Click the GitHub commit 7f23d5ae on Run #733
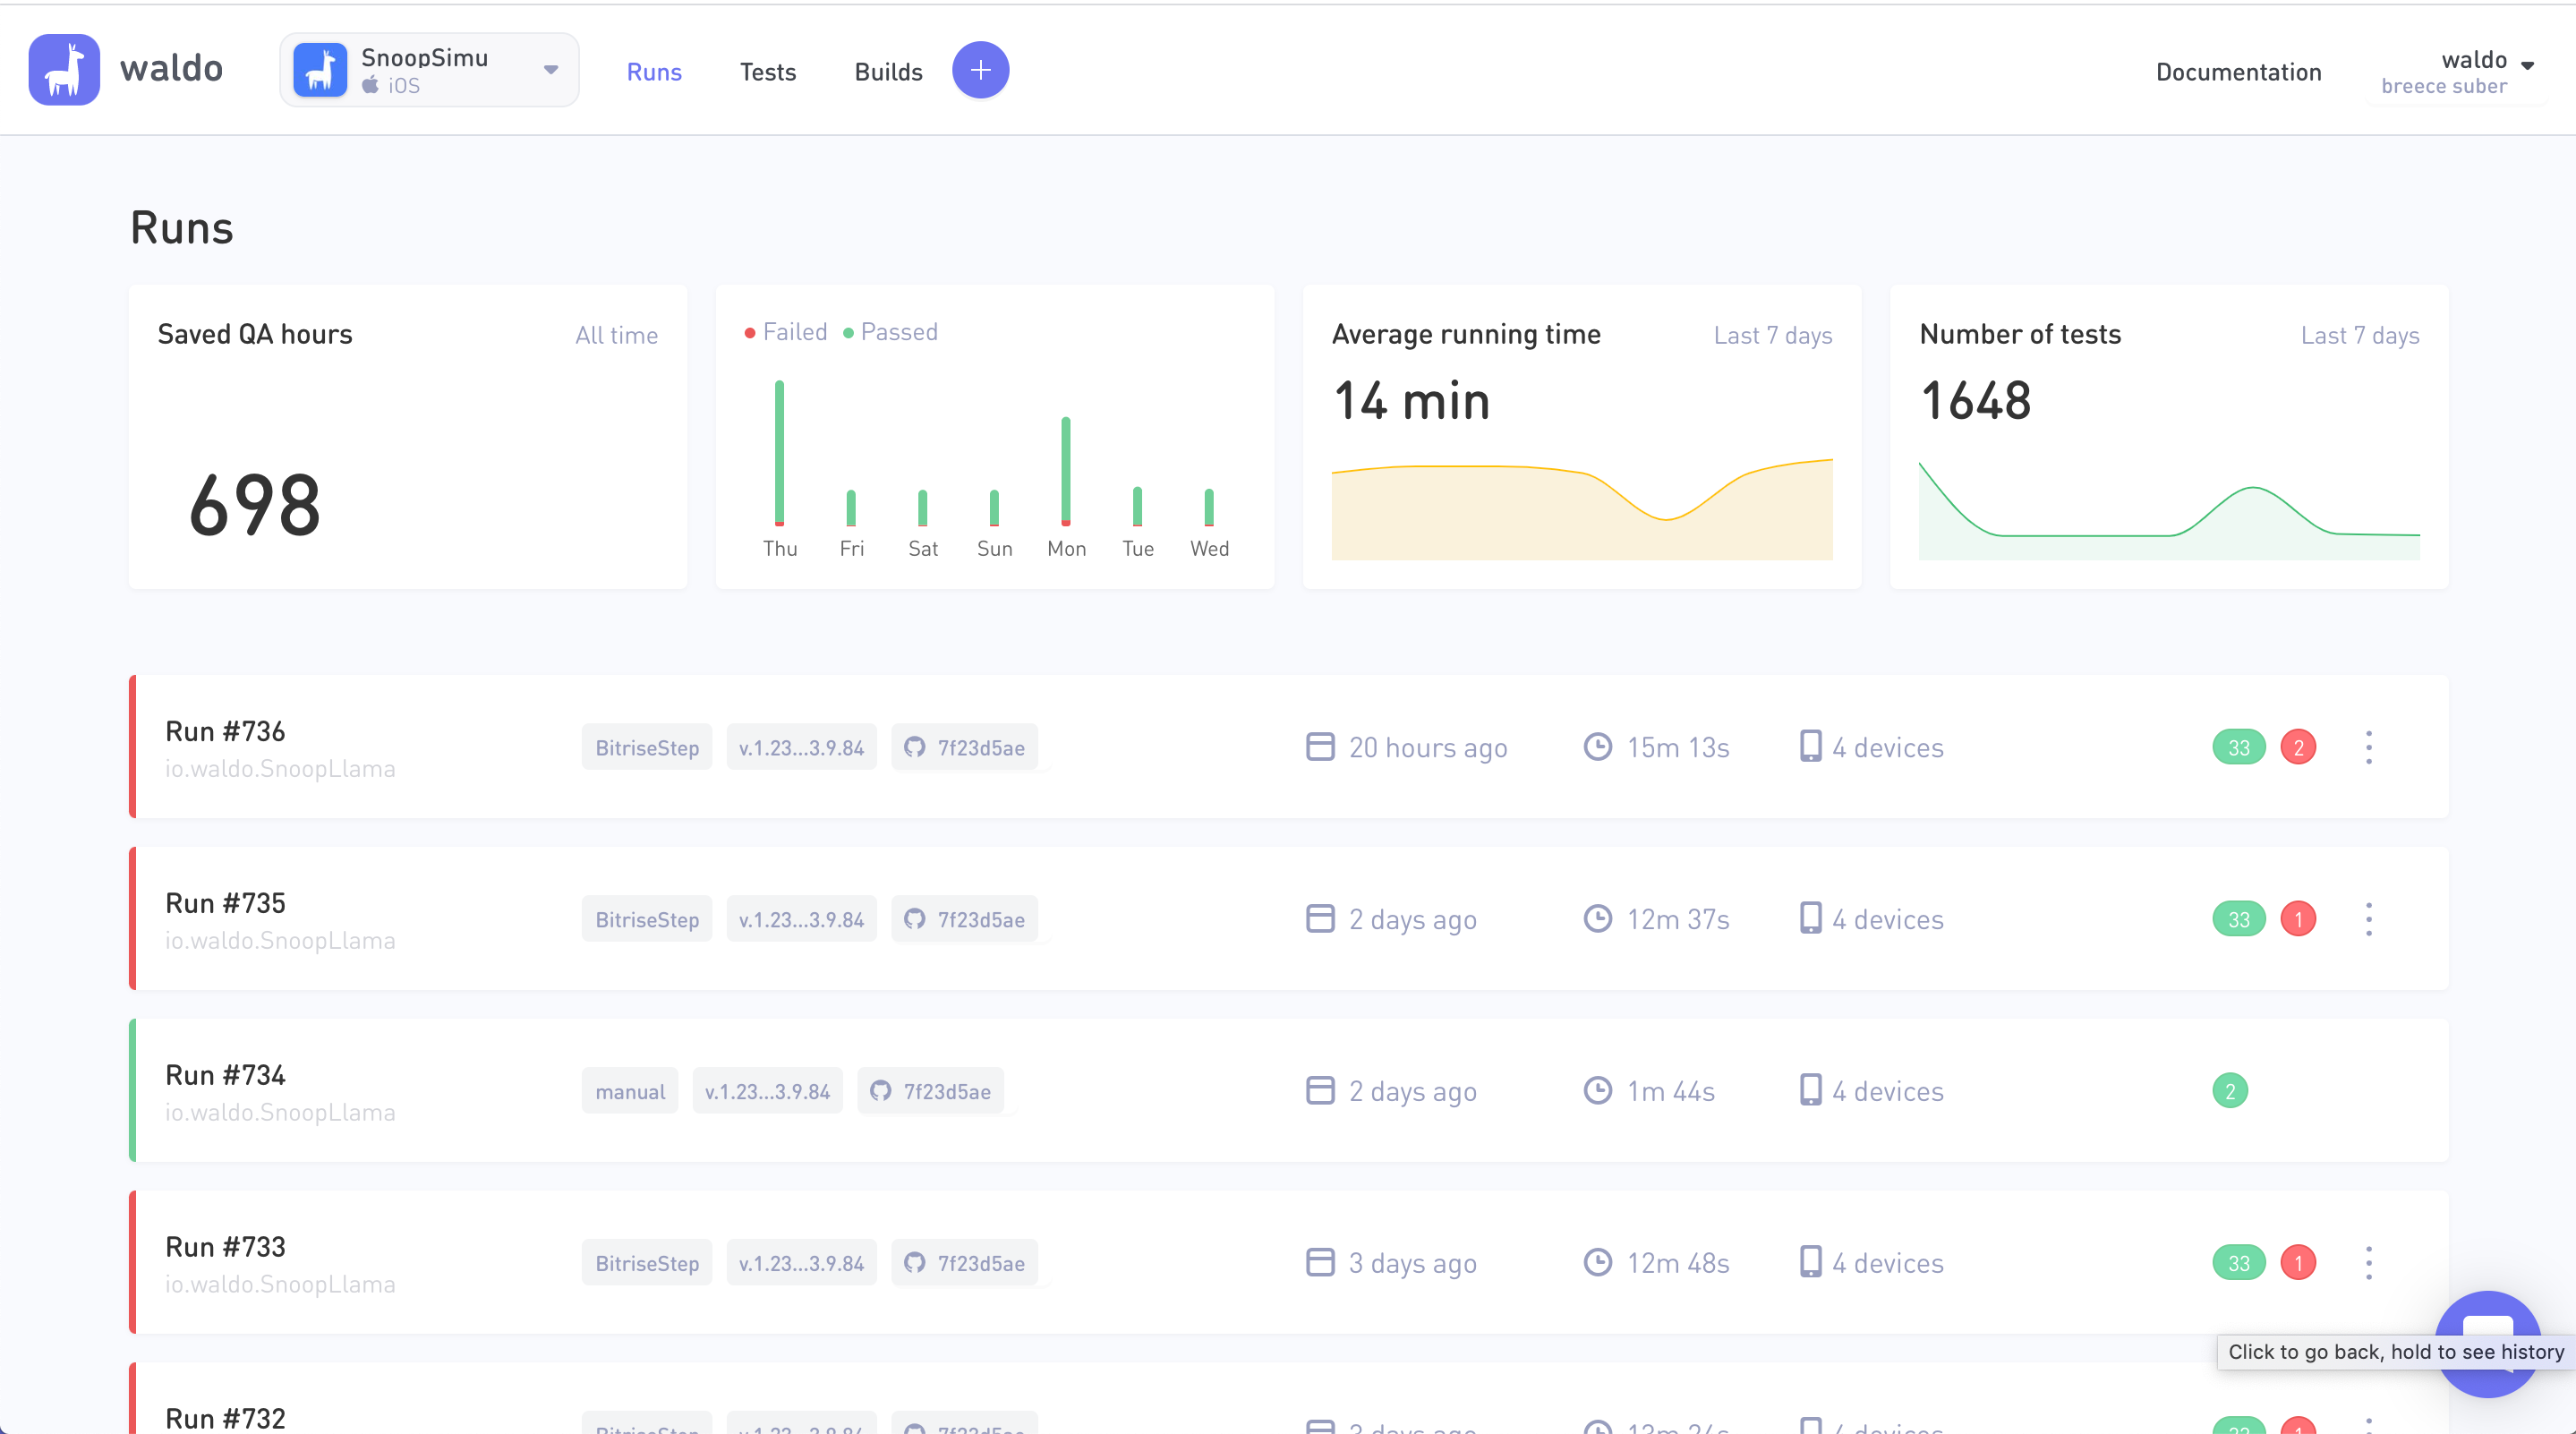 click(964, 1263)
